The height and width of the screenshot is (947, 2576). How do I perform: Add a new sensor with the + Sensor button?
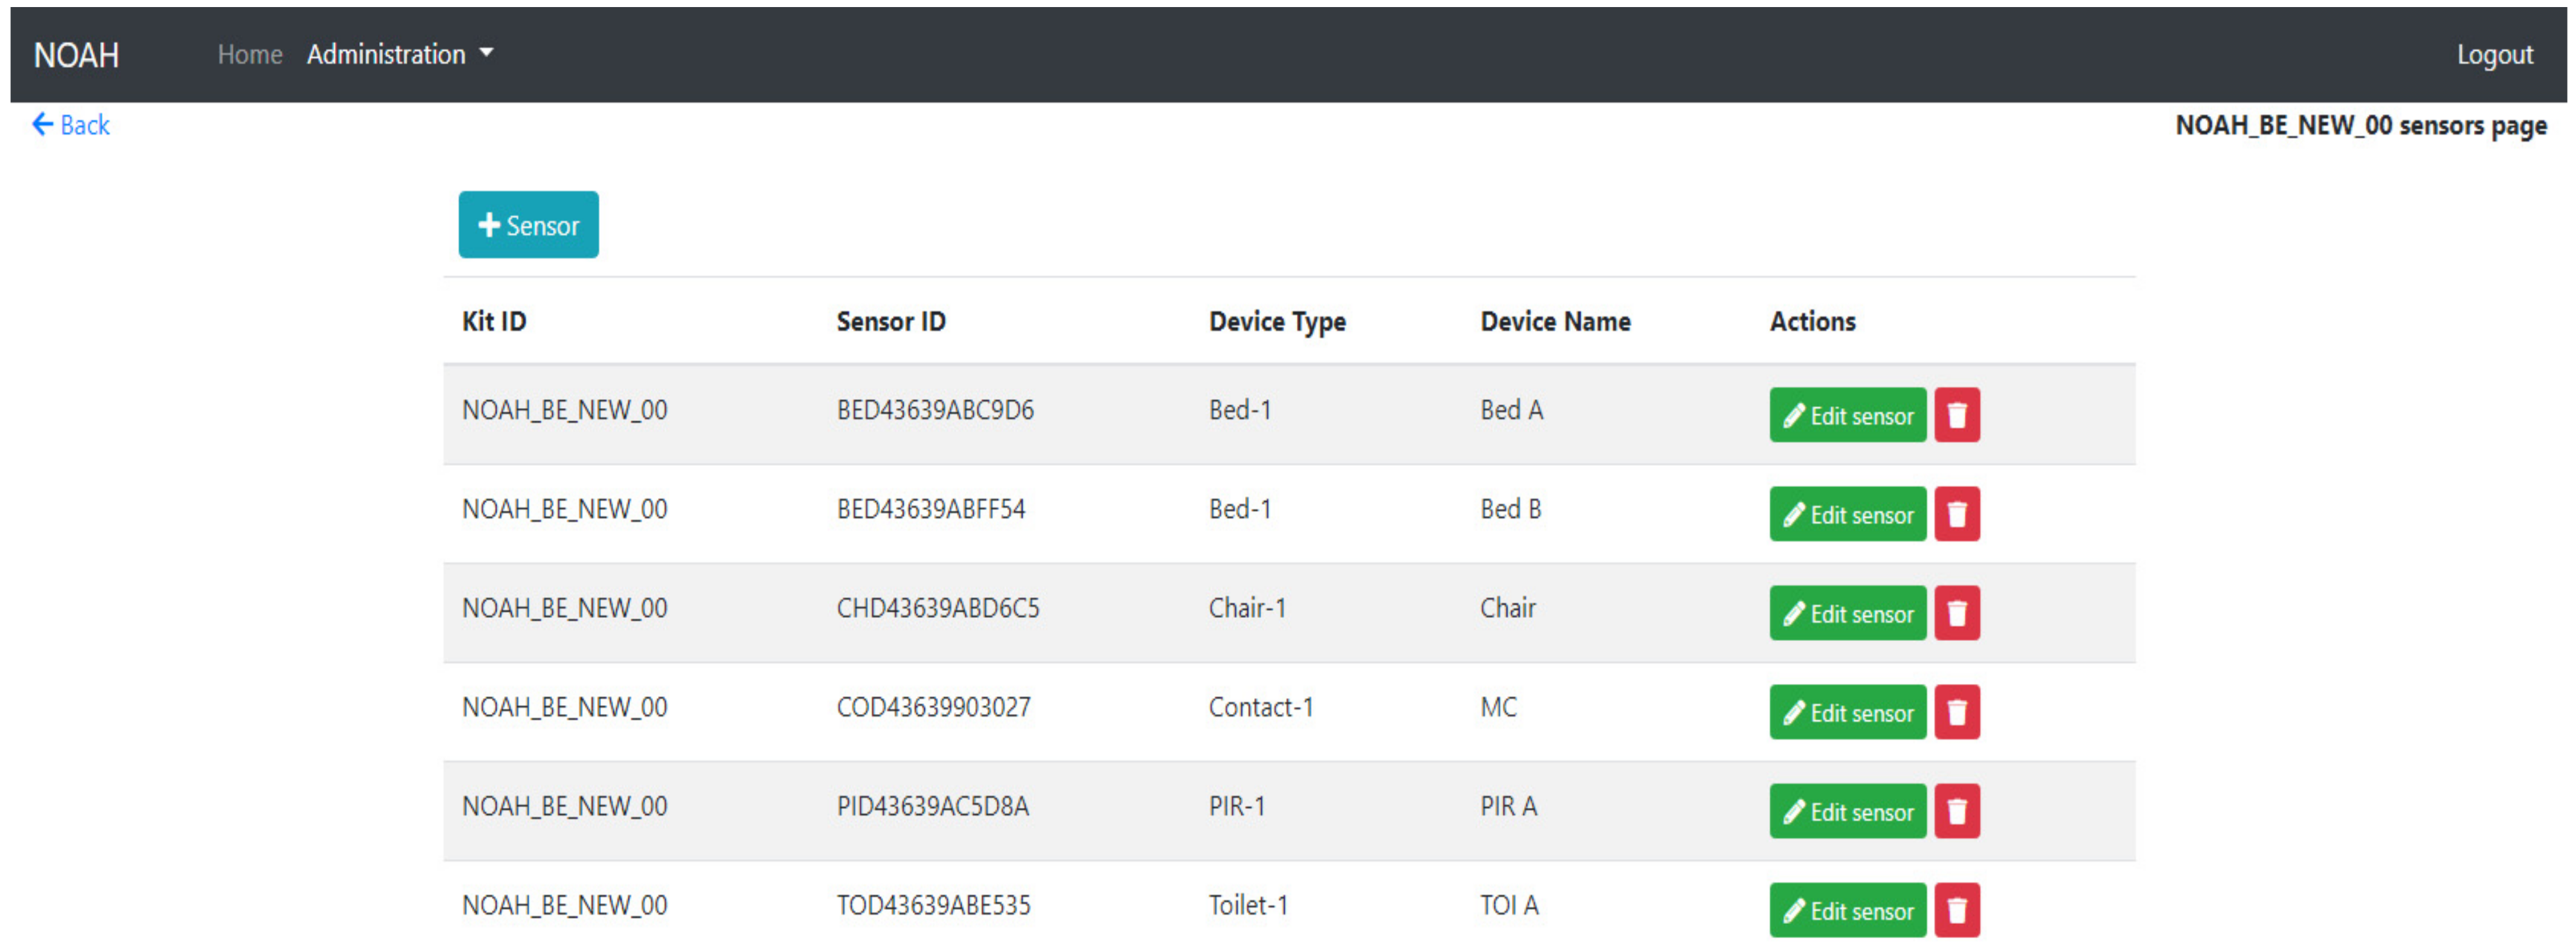tap(528, 225)
